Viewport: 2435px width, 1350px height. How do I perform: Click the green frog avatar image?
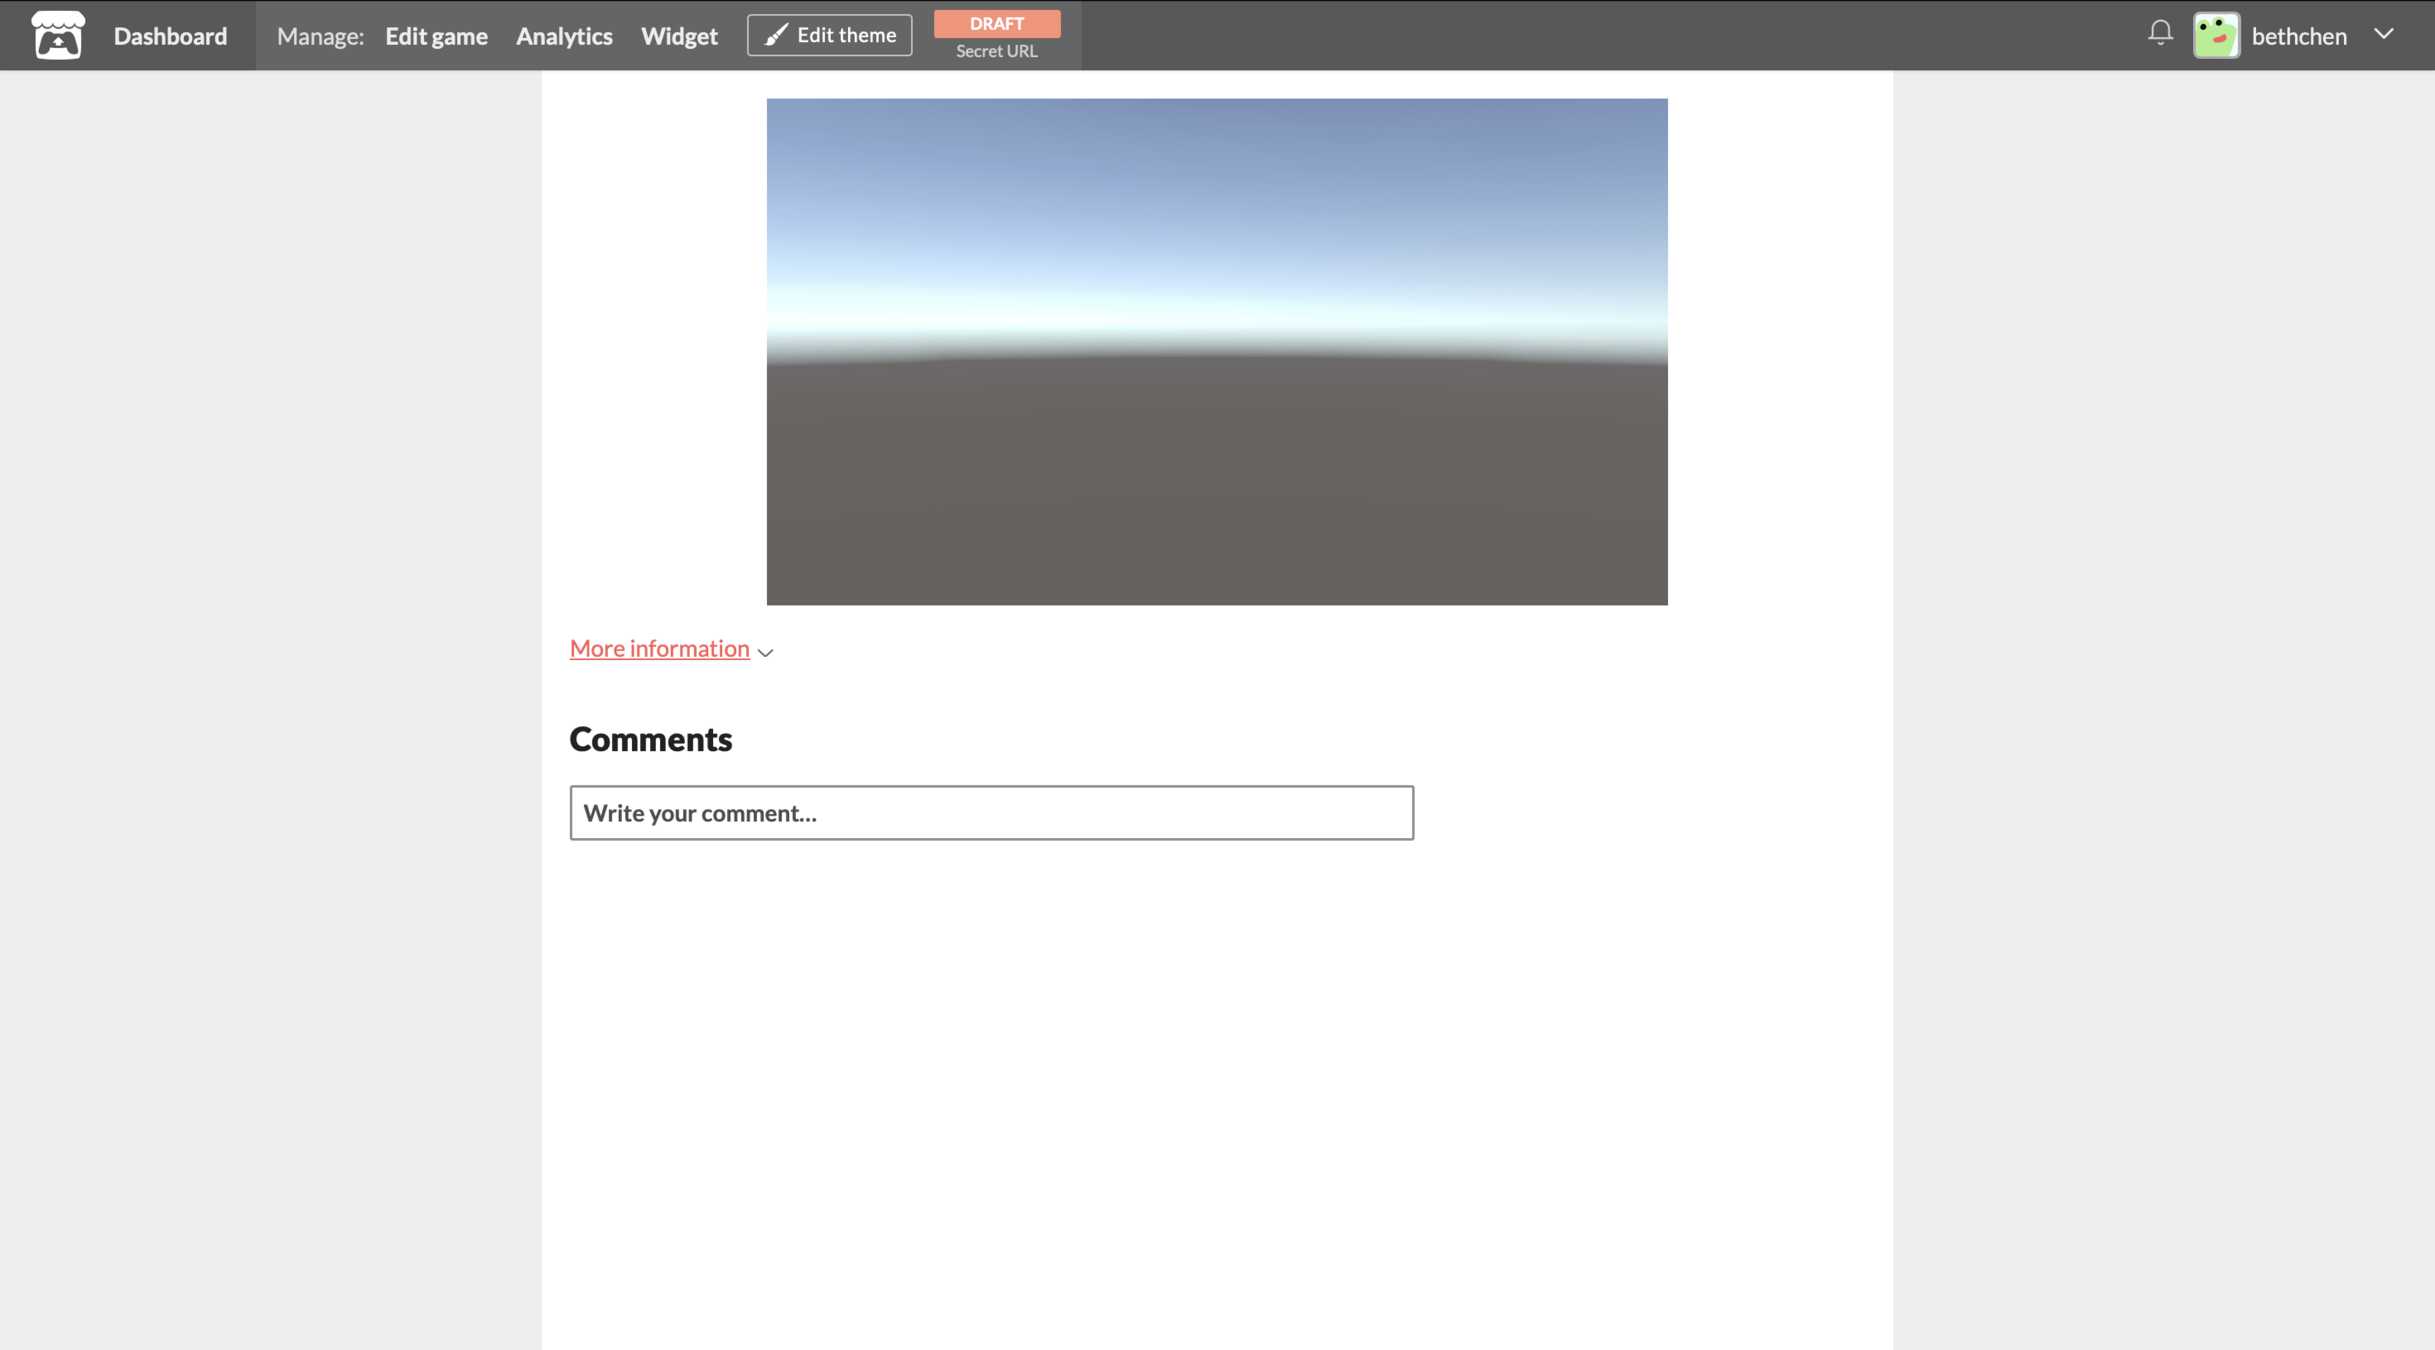[x=2216, y=36]
